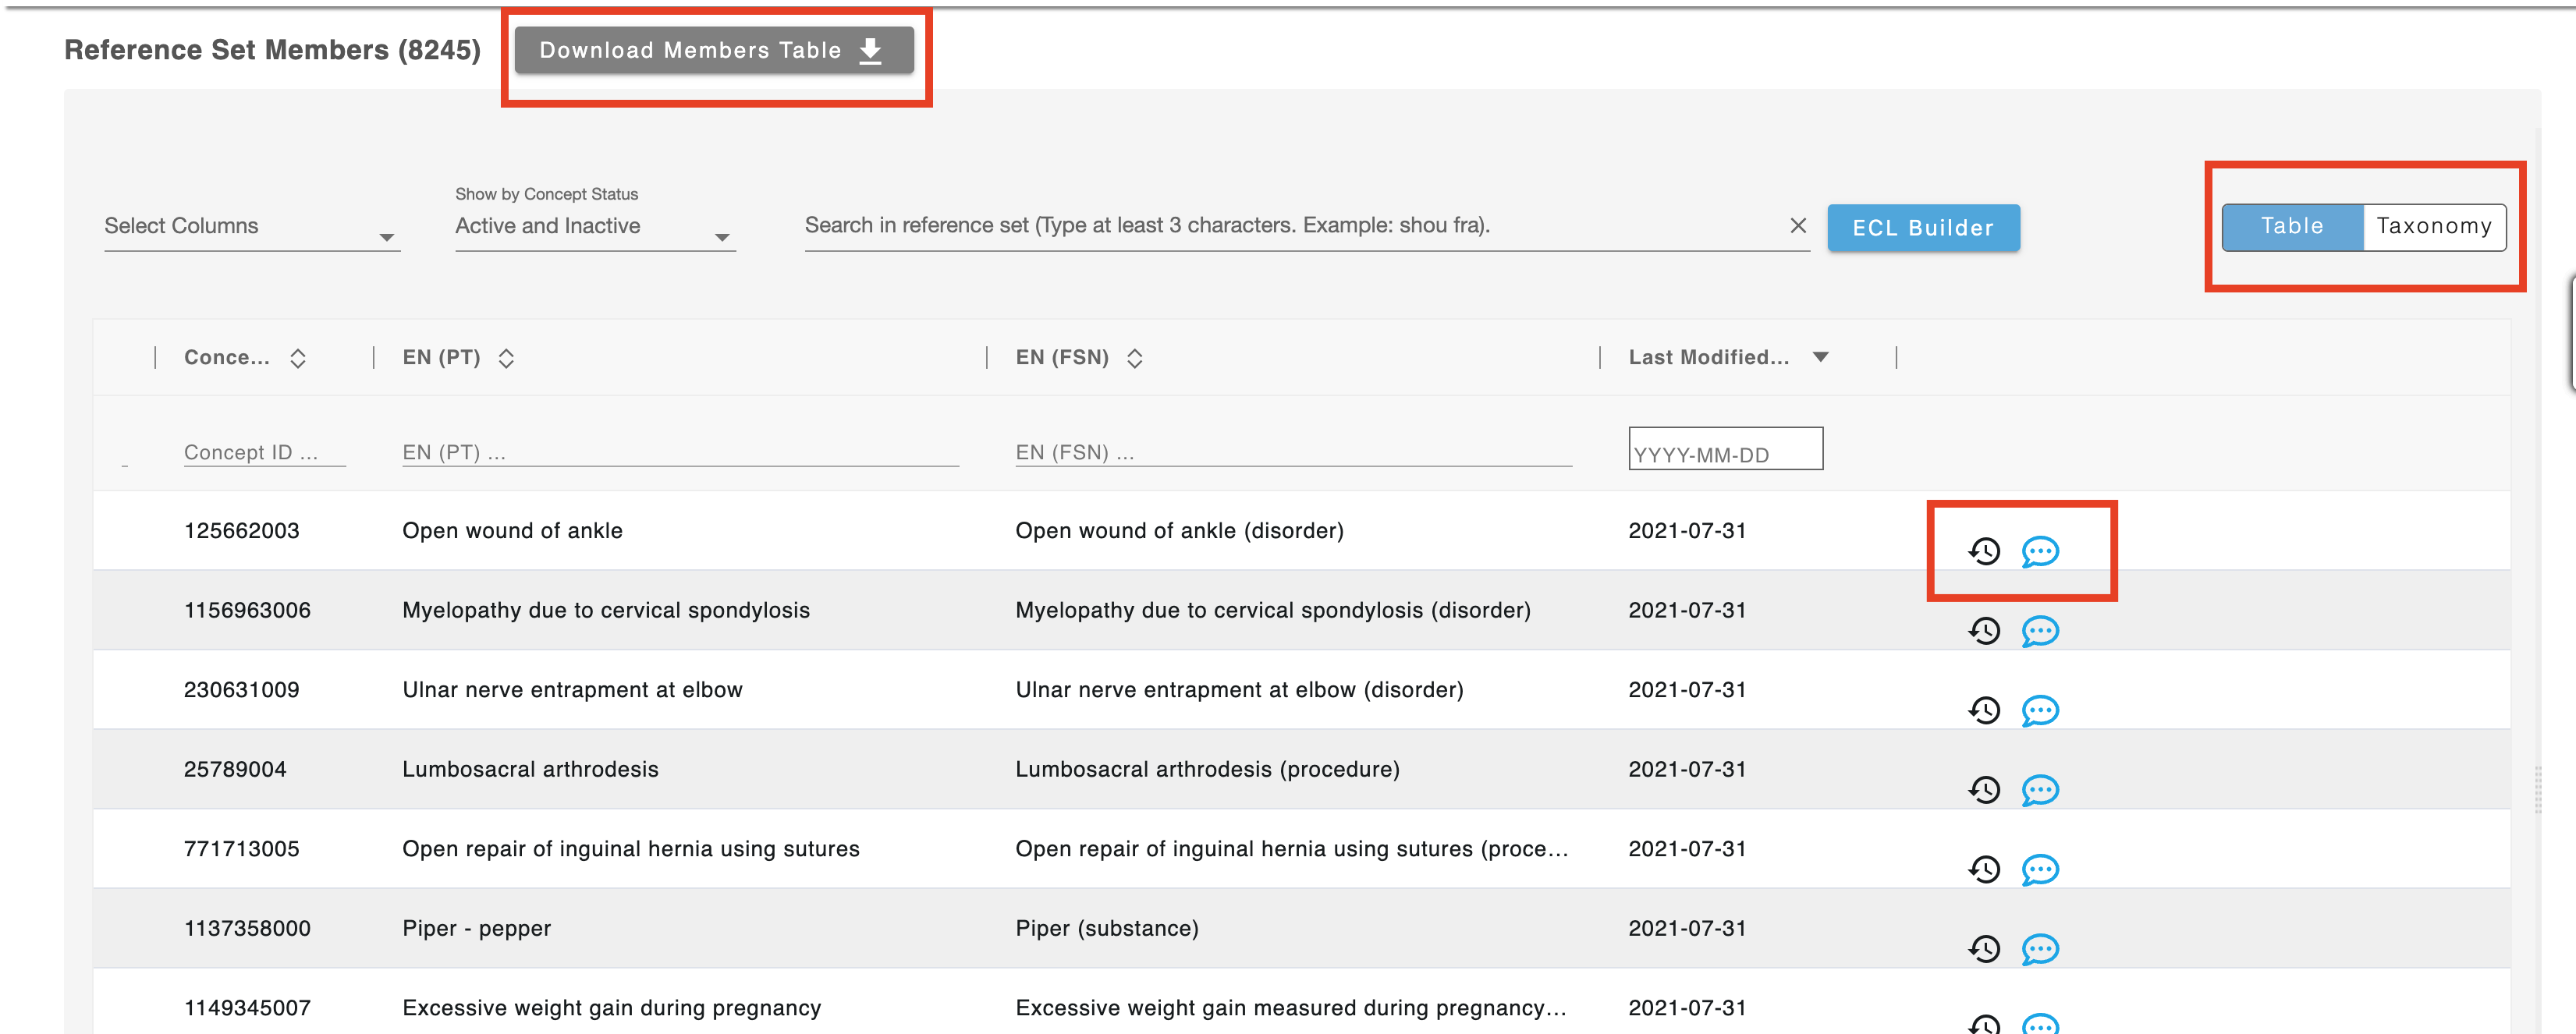Select concept ID 771713005

coord(241,849)
